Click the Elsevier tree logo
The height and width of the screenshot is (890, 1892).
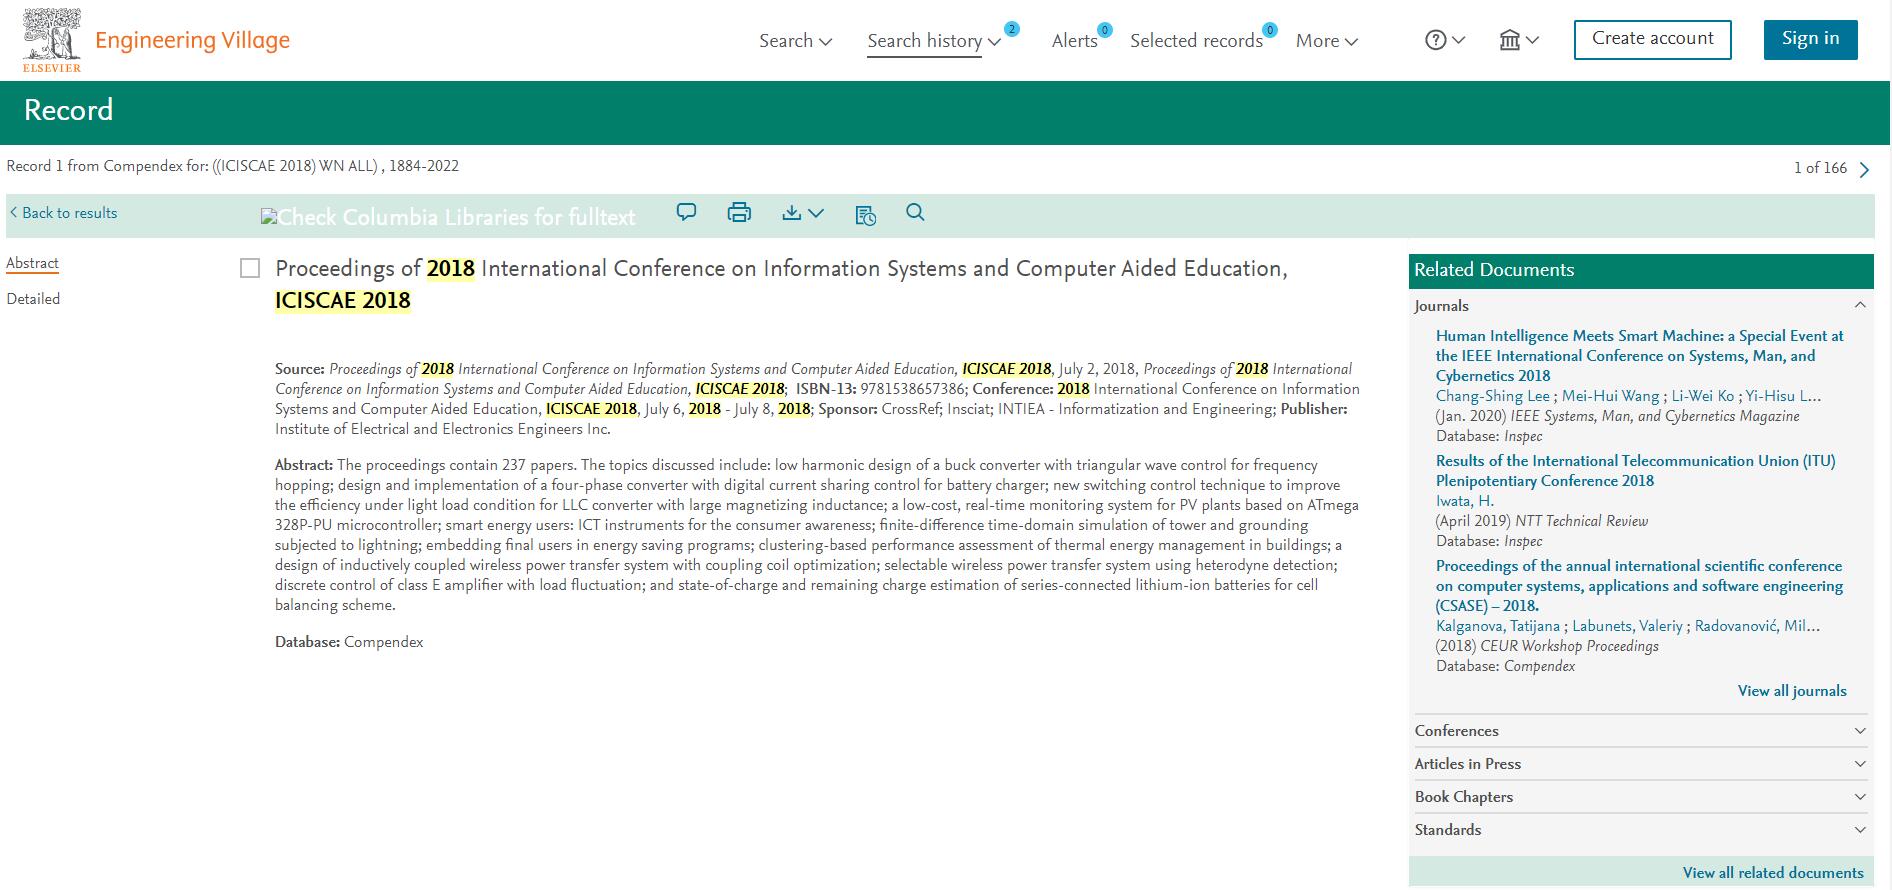pos(52,40)
